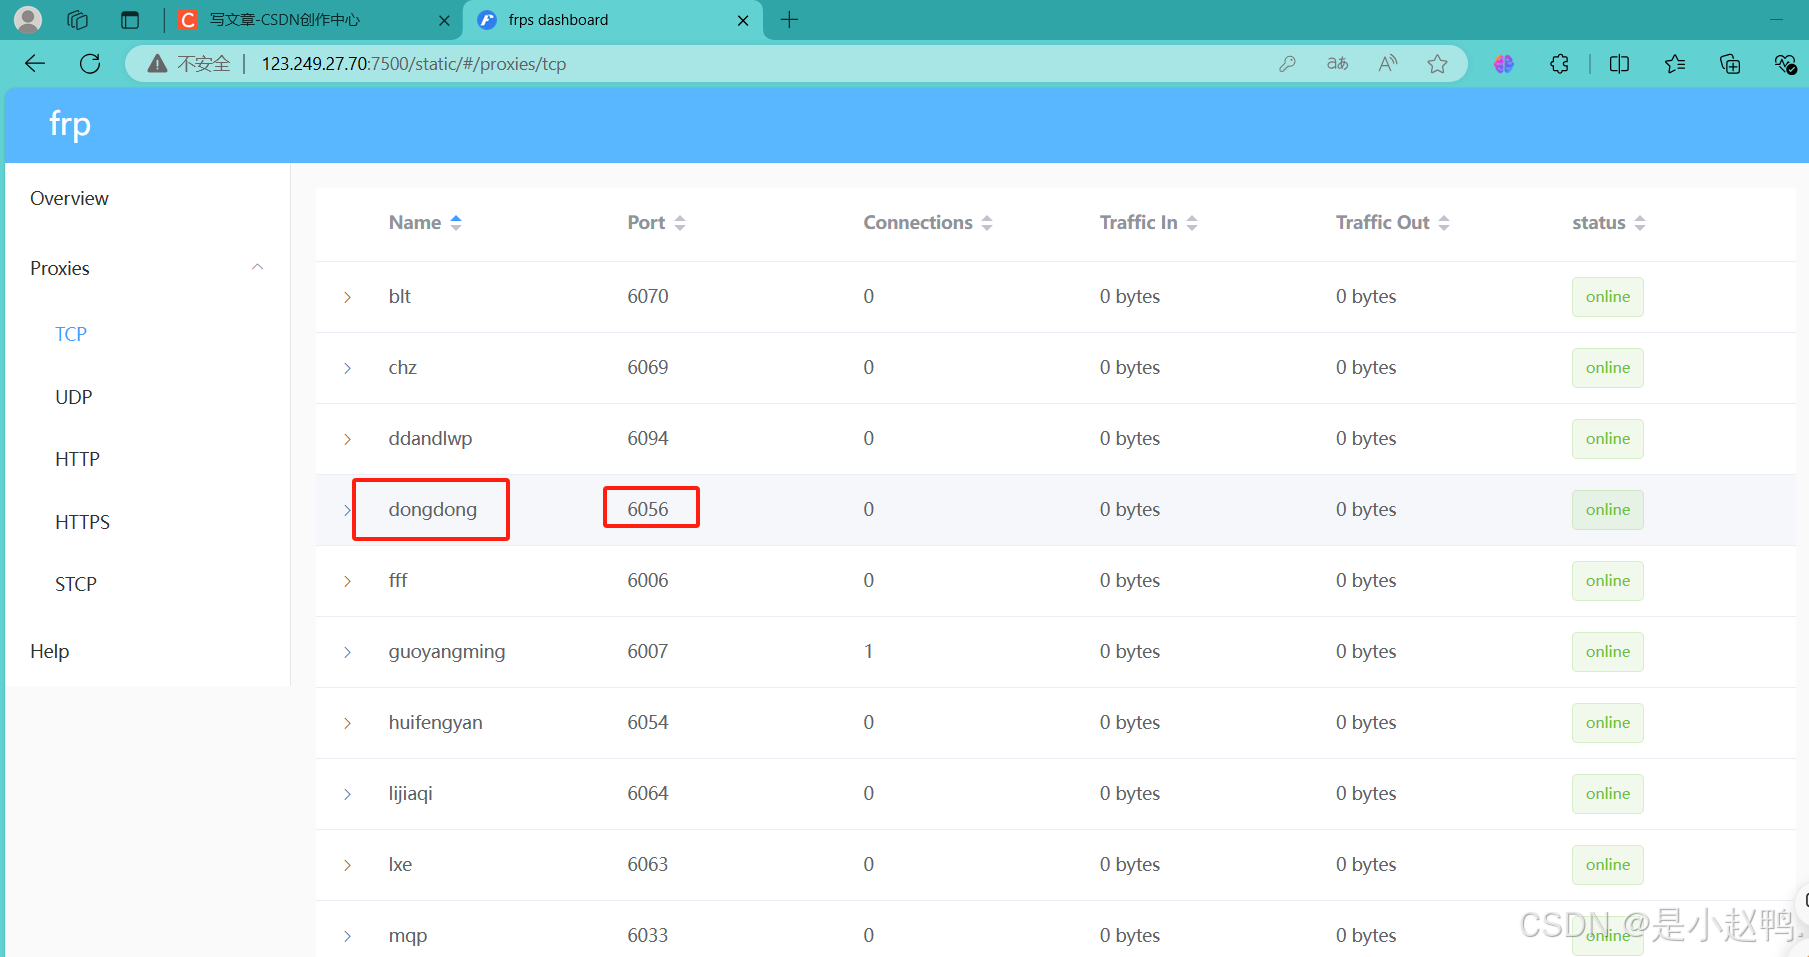Viewport: 1809px width, 957px height.
Task: Select port value 6070
Action: 648,296
